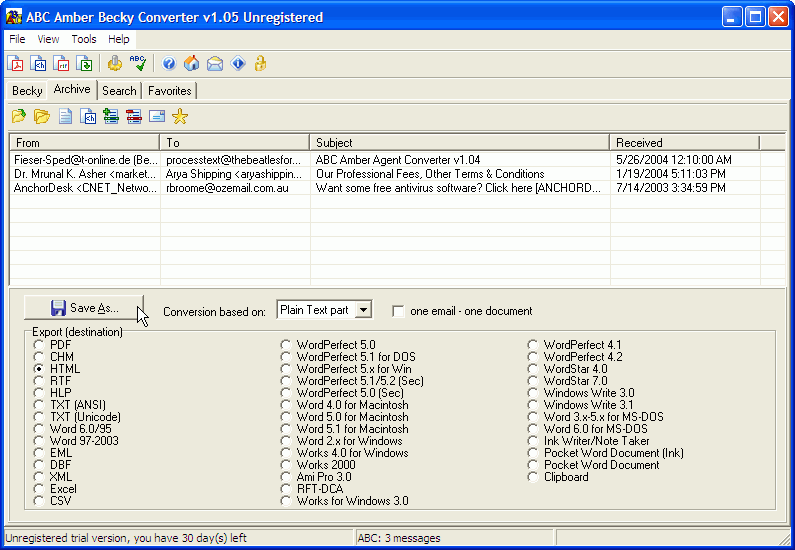Click the ABC spell check icon
Screen dimensions: 795x550
[137, 63]
